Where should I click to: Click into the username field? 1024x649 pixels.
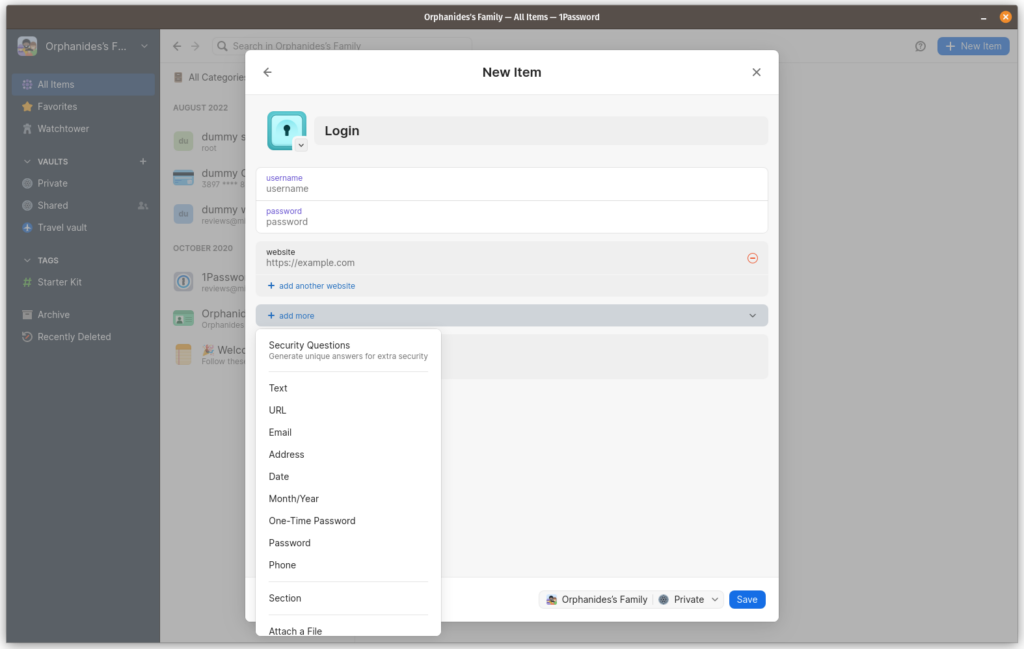[x=511, y=183]
